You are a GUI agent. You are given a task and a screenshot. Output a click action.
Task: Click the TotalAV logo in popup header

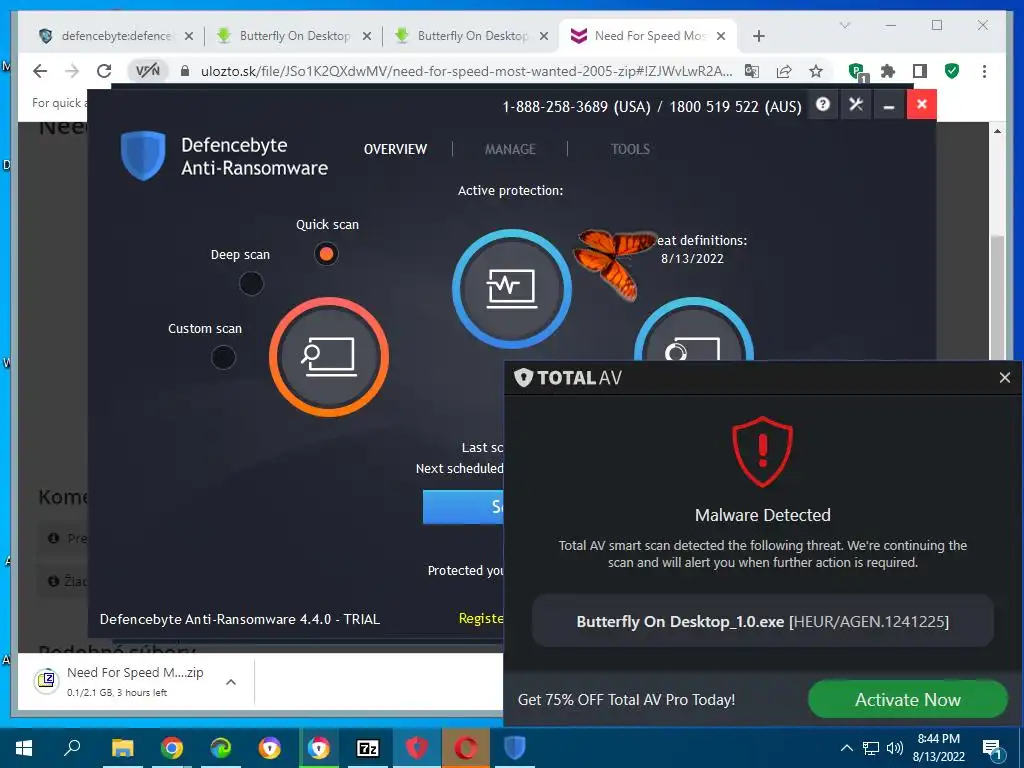click(x=568, y=377)
